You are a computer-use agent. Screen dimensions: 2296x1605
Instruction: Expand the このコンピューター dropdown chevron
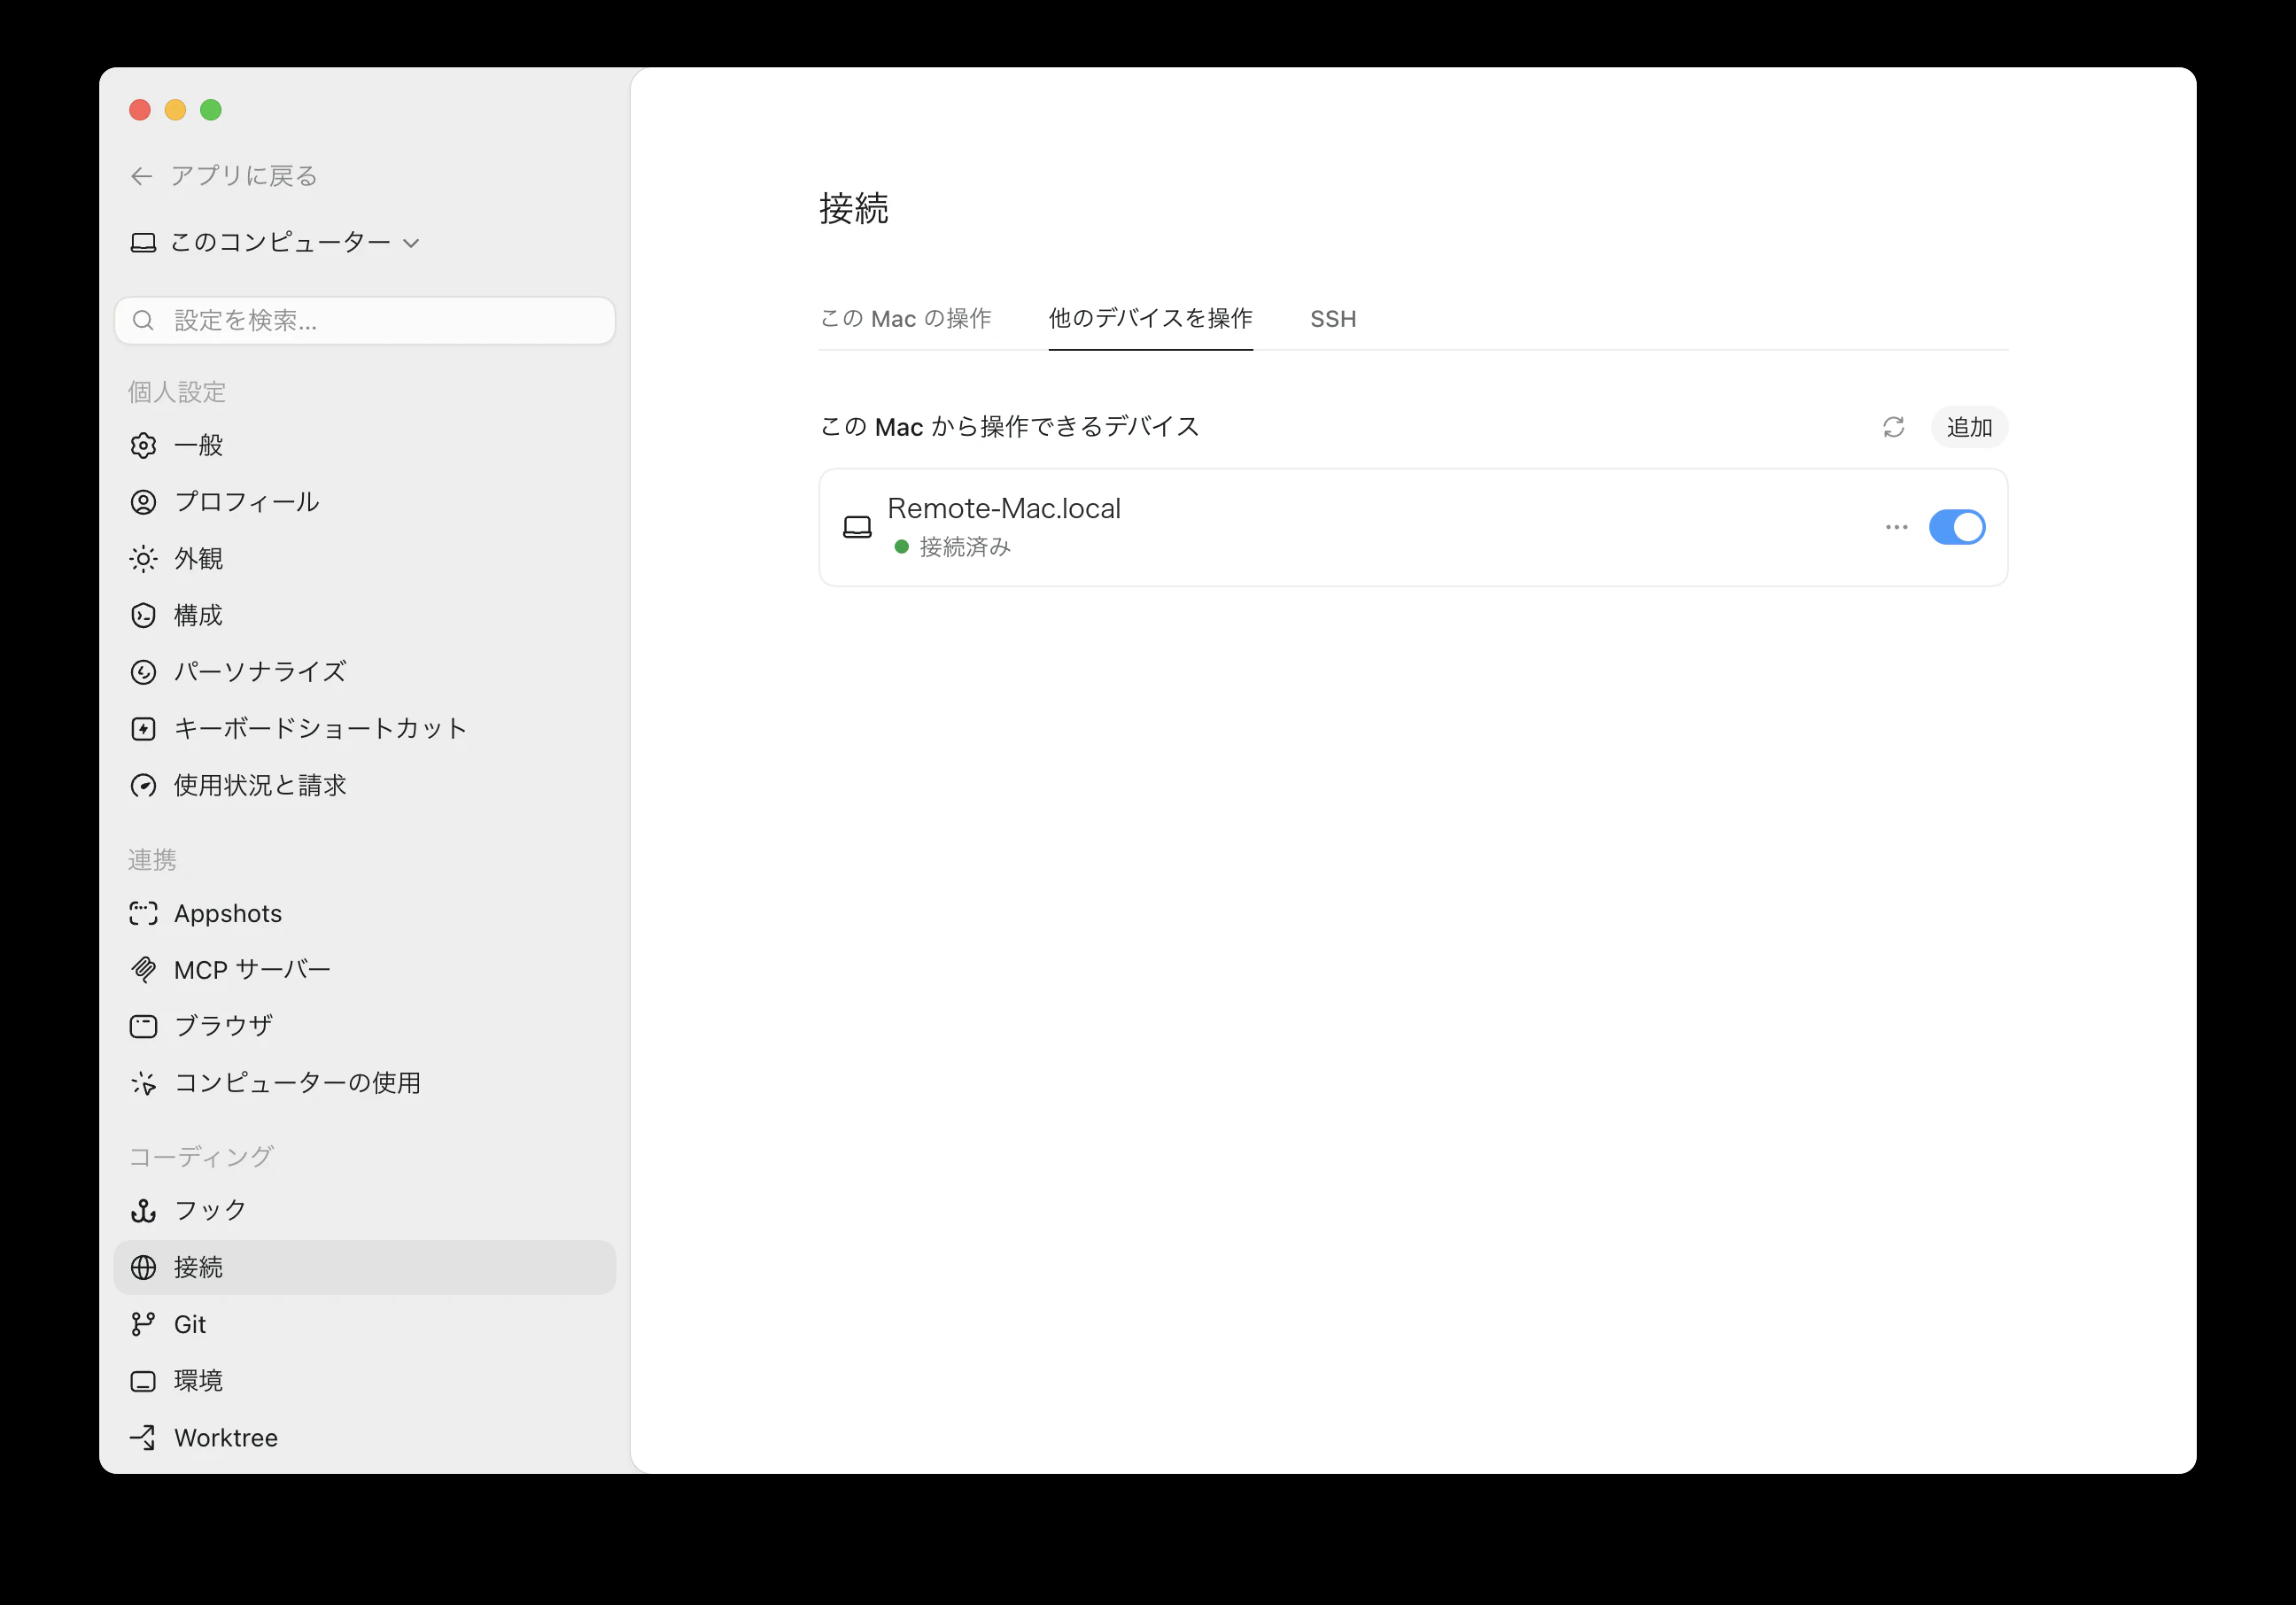pos(411,243)
